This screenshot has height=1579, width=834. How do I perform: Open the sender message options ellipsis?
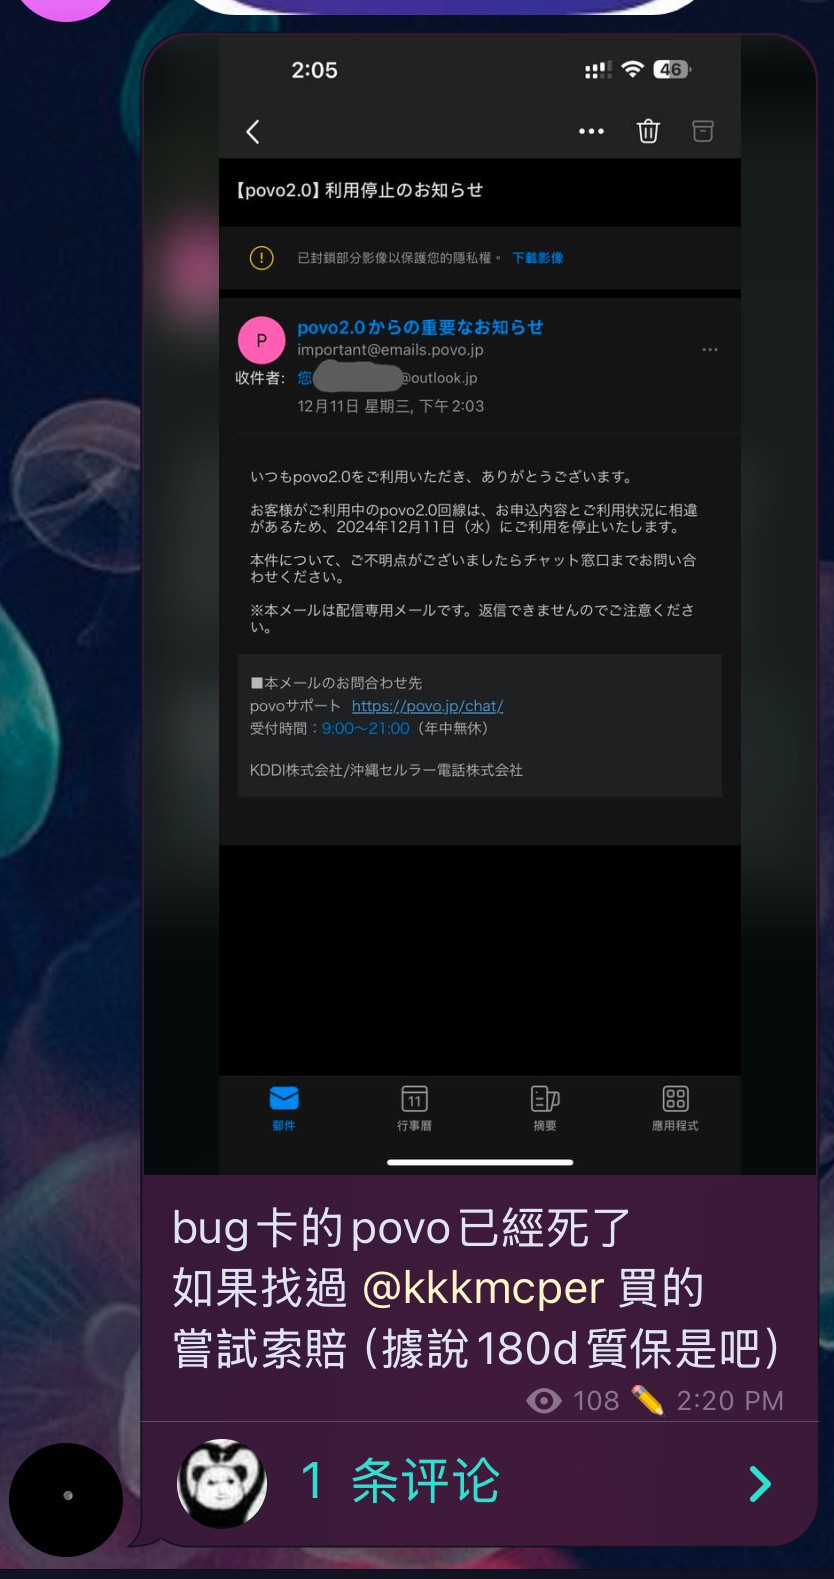[710, 350]
